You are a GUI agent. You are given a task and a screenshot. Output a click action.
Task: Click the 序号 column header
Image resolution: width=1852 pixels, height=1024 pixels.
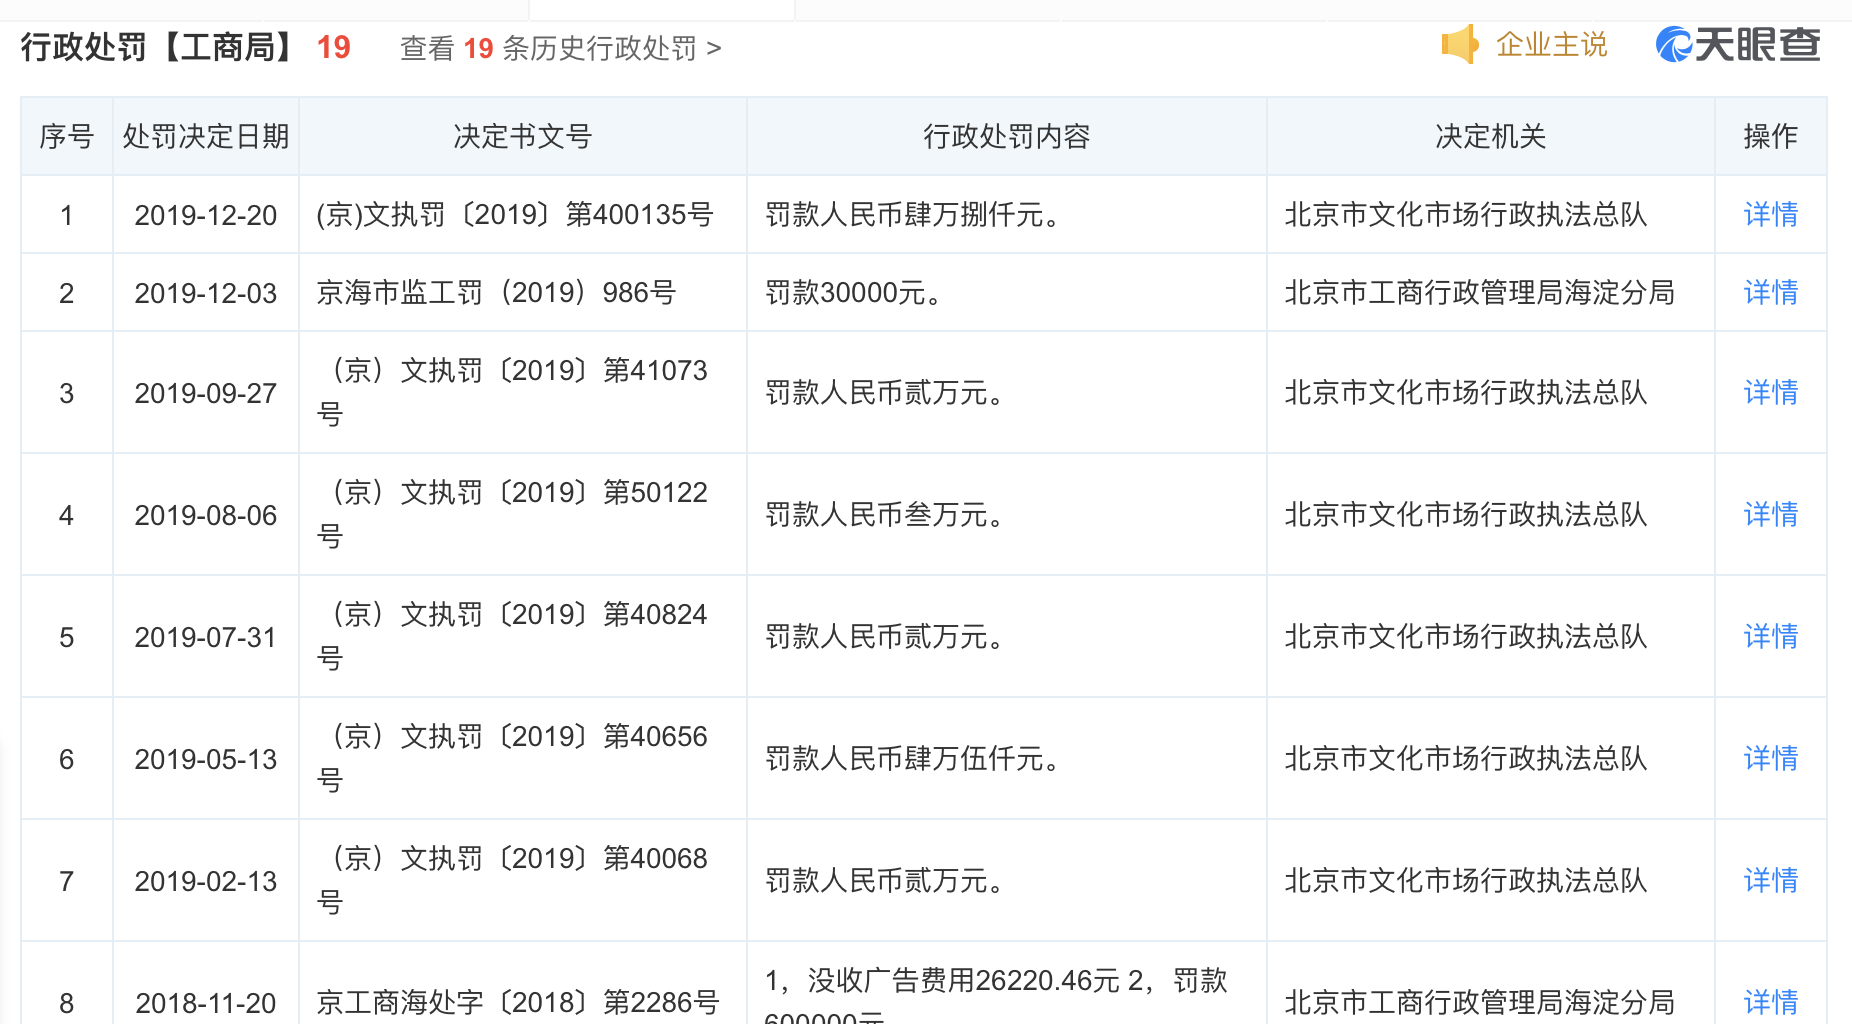click(x=67, y=136)
